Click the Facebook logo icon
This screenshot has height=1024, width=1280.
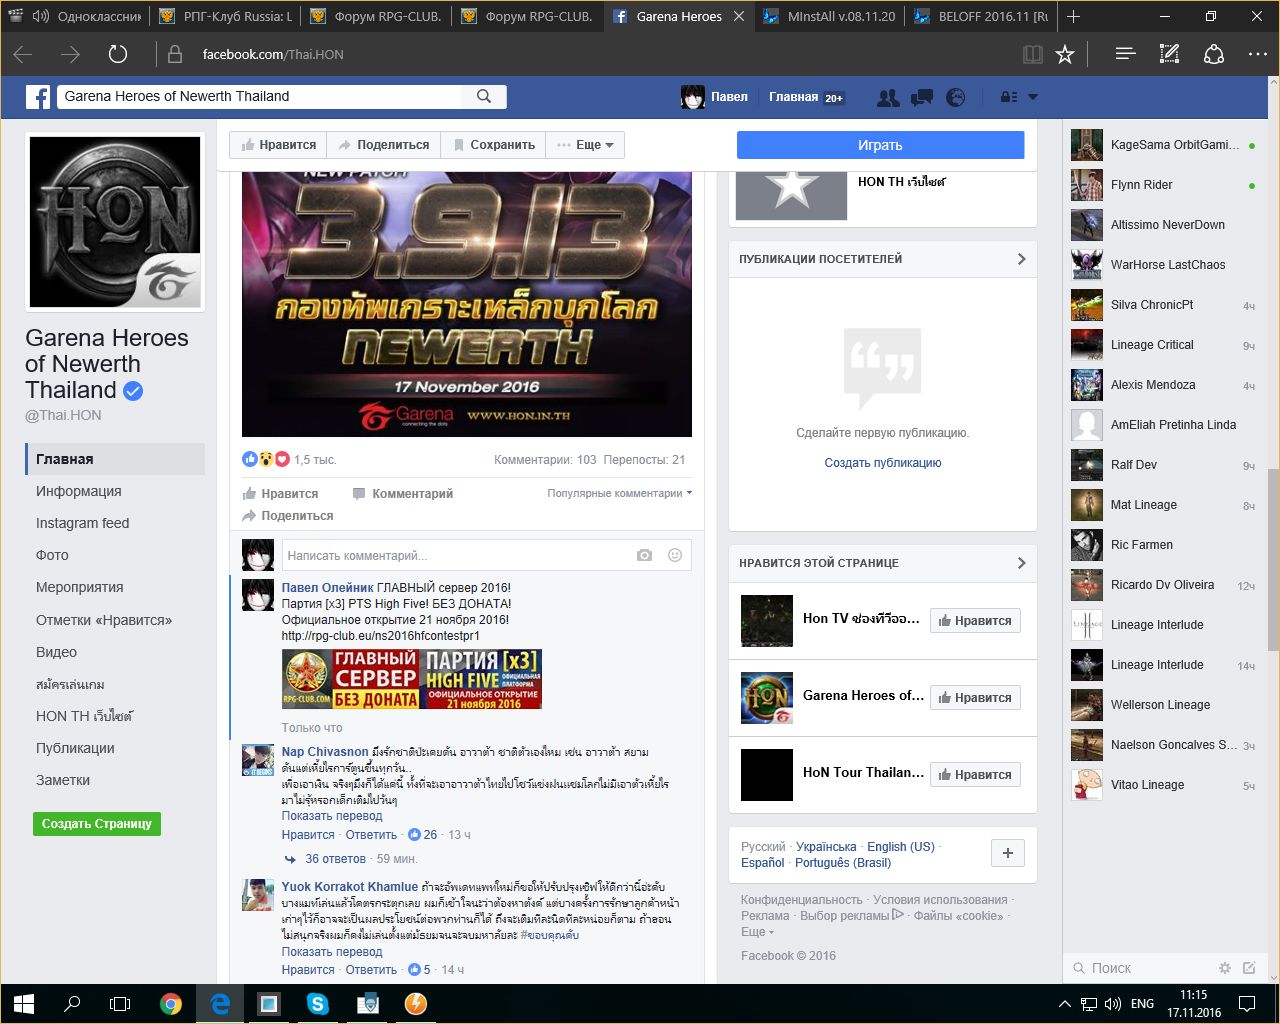click(38, 97)
